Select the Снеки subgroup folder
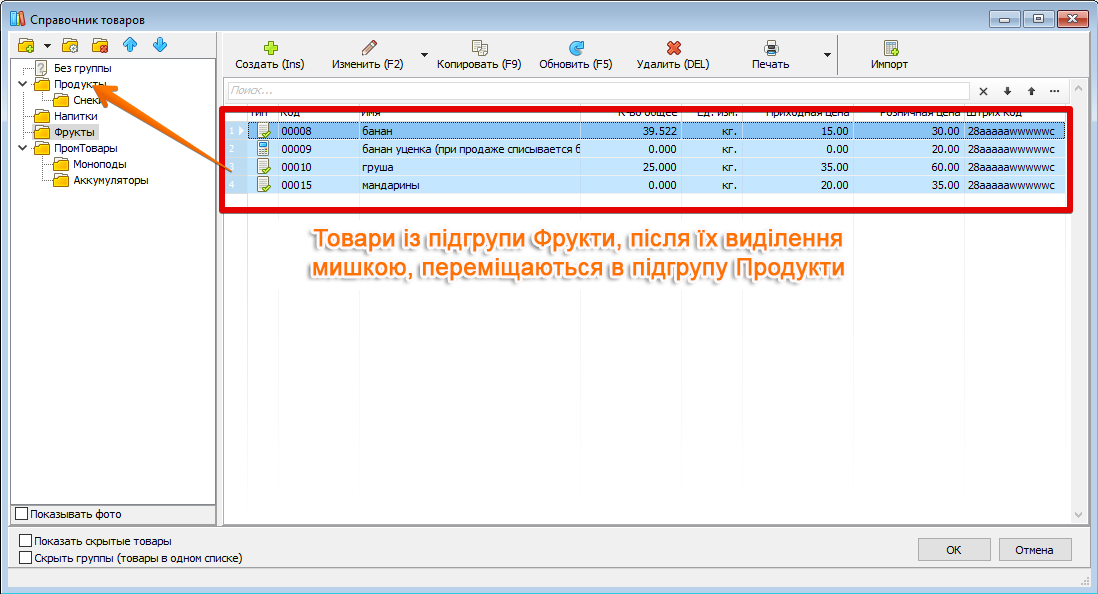Viewport: 1098px width, 594px height. point(80,100)
